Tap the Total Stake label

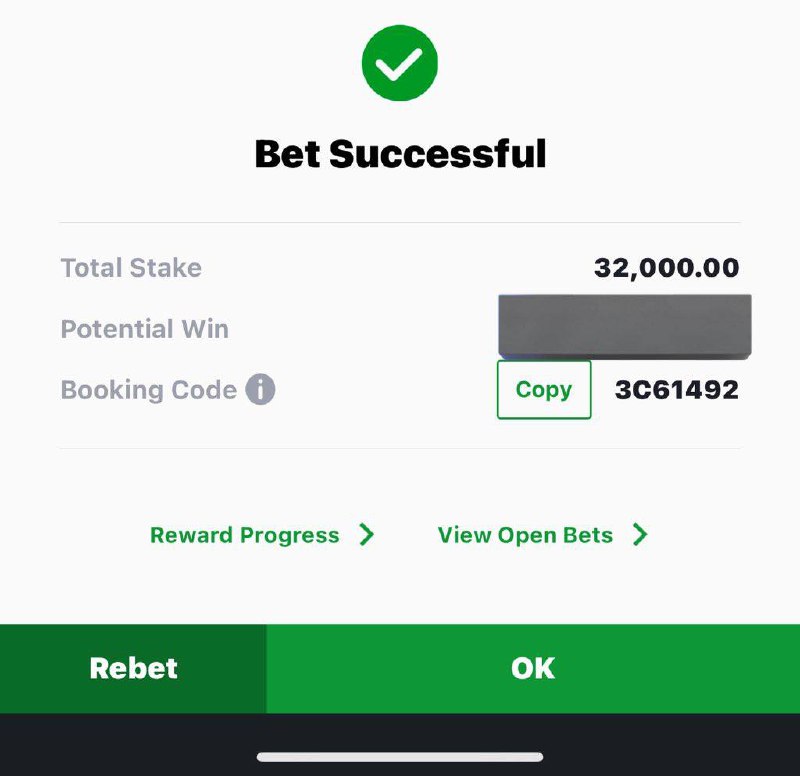tap(131, 268)
